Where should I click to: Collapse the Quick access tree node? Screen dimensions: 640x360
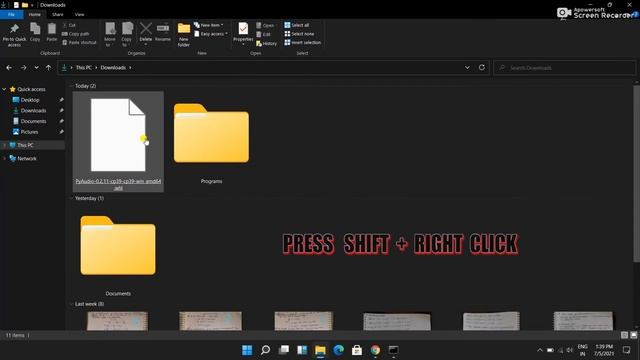click(4, 89)
